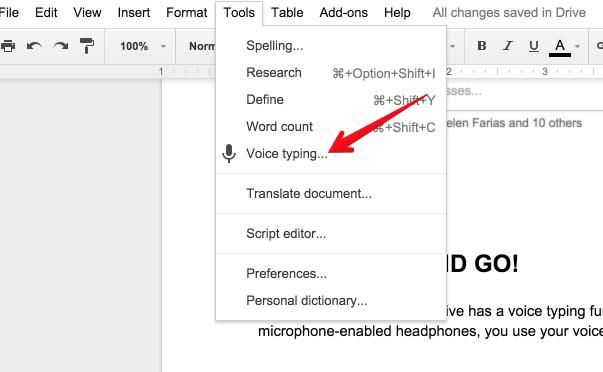This screenshot has height=372, width=603.
Task: Open Script editor... from Tools menu
Action: (331, 234)
